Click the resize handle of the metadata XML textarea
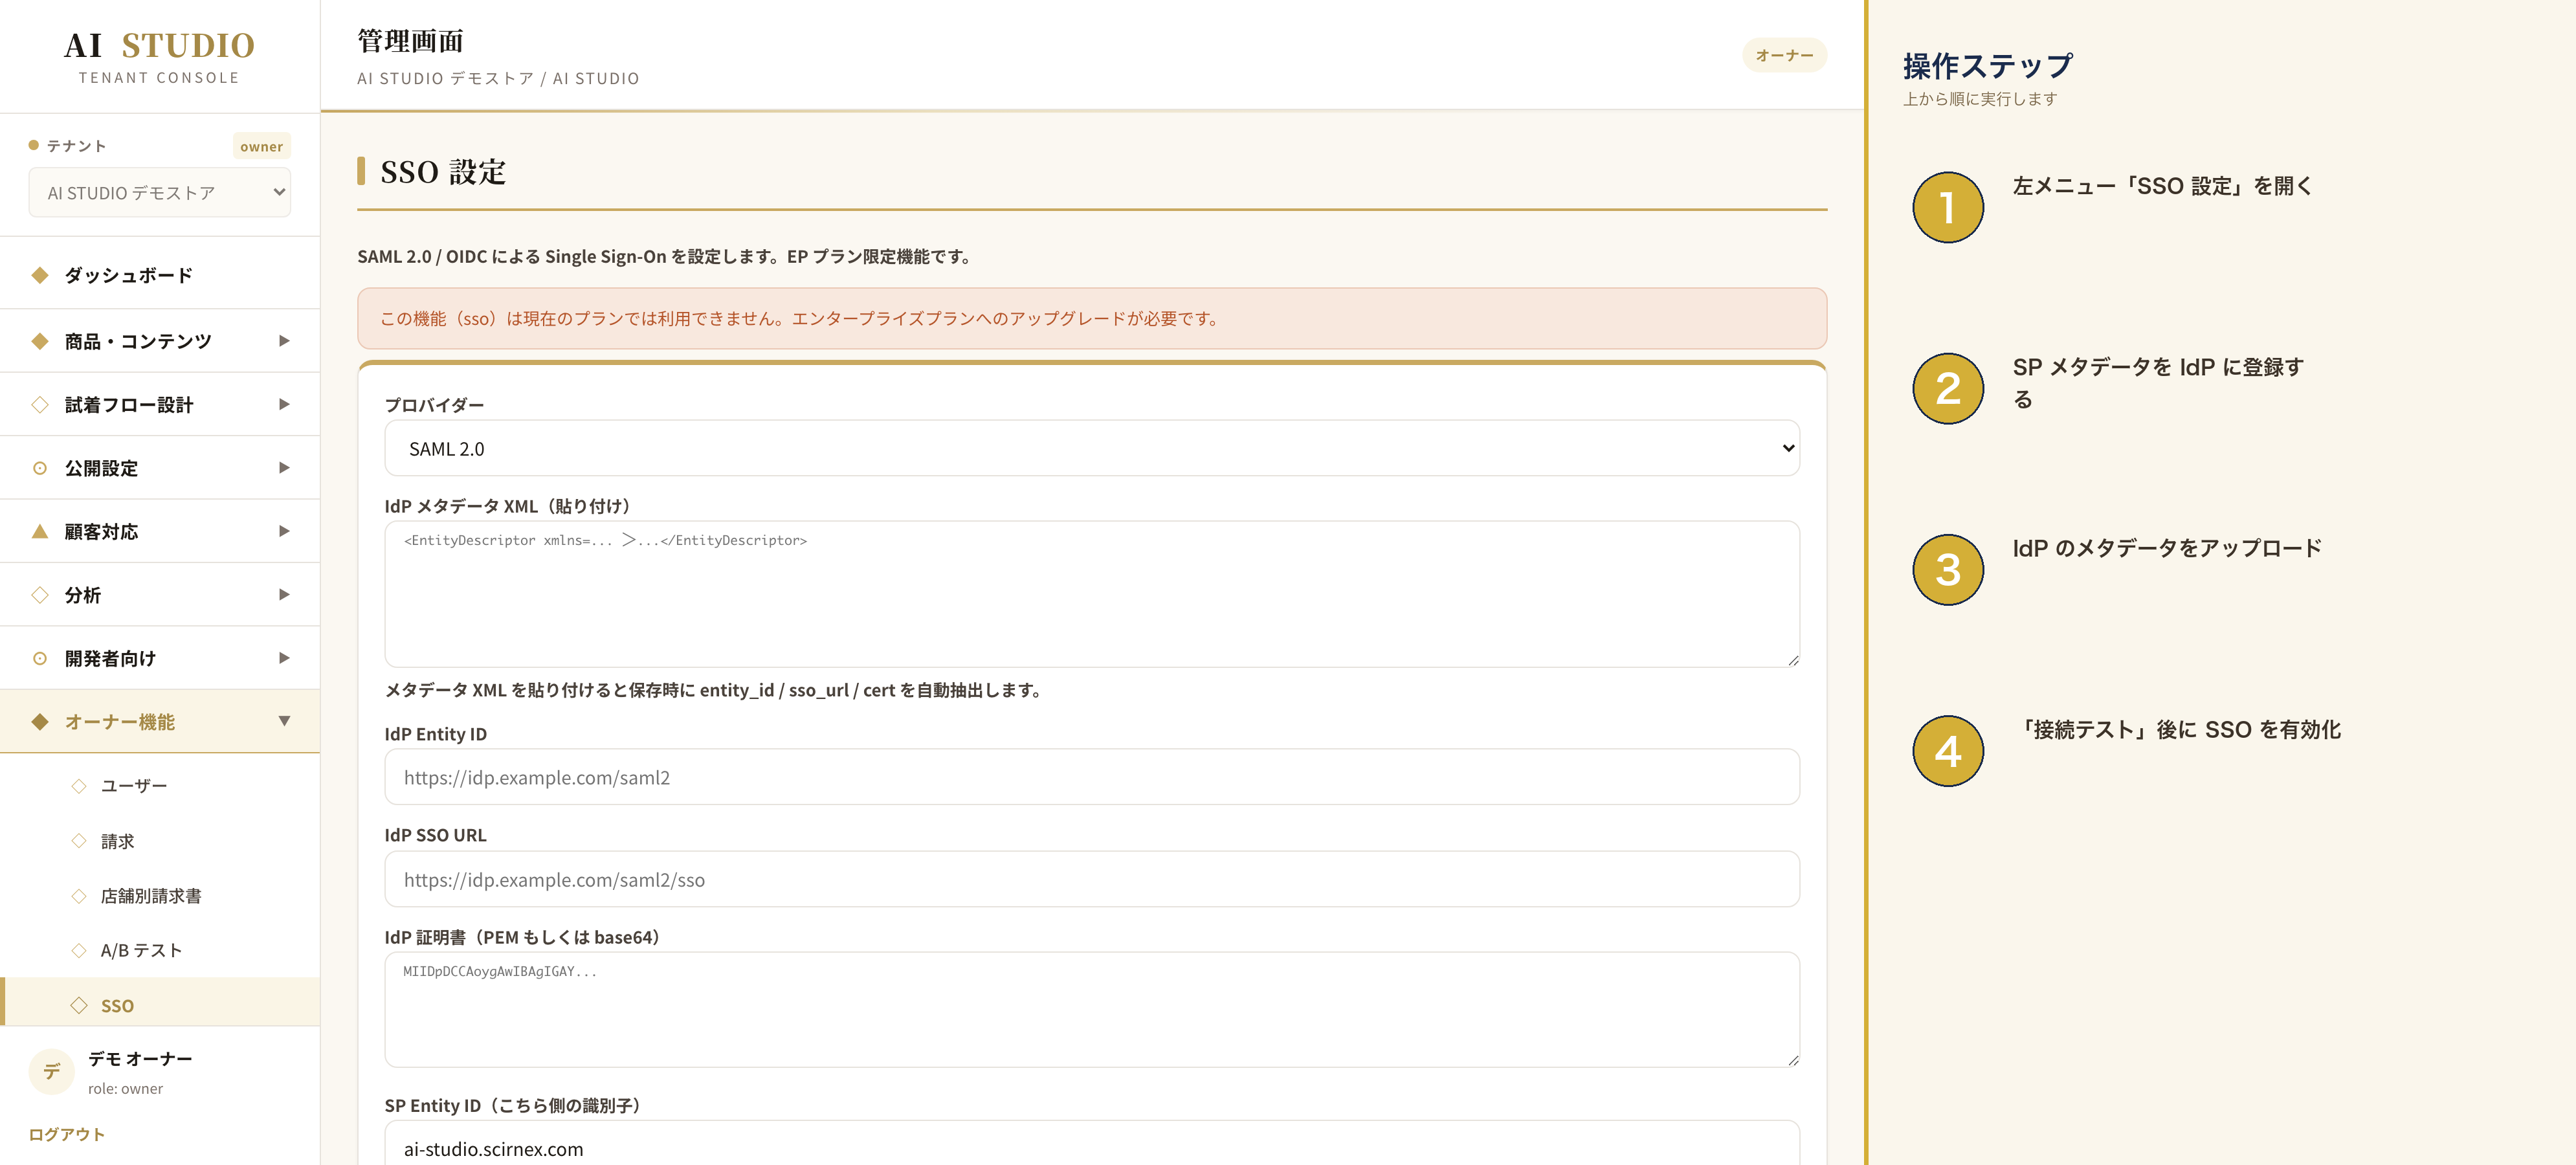The image size is (2576, 1165). [x=1793, y=661]
